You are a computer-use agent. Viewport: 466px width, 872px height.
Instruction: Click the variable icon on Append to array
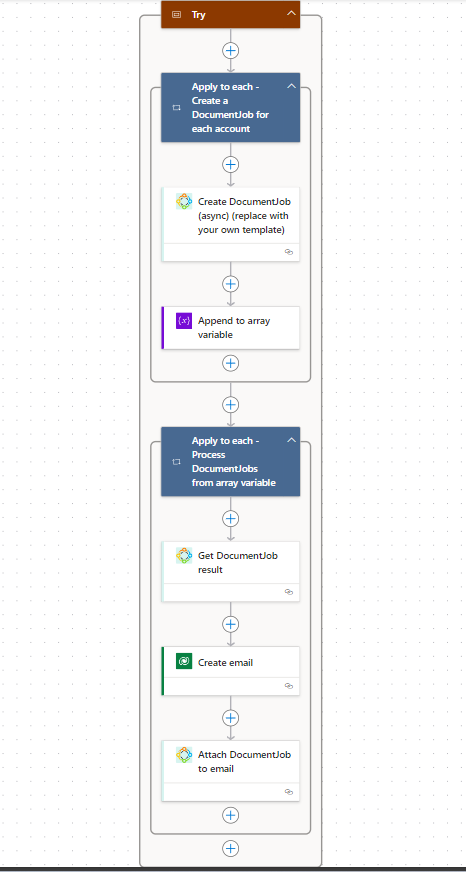click(184, 321)
